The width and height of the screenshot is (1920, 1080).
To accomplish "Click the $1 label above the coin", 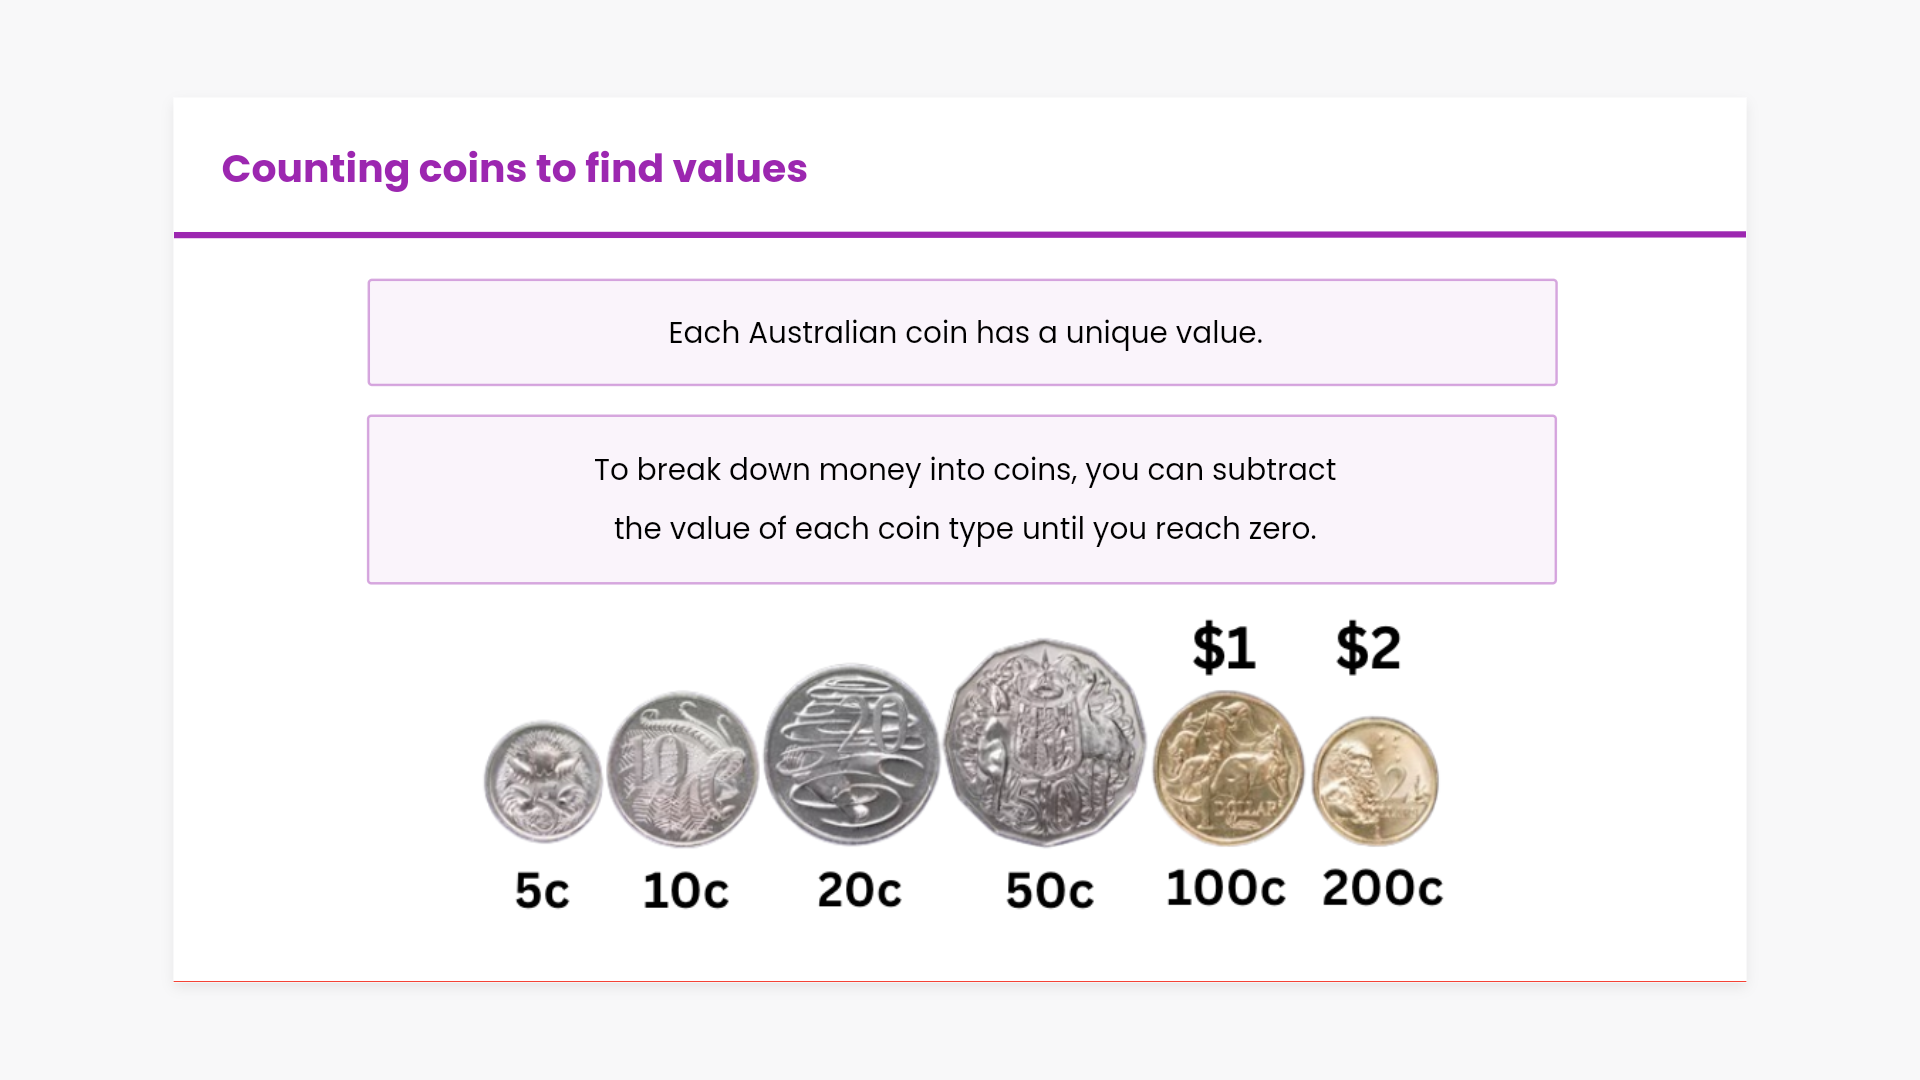I will (x=1224, y=647).
